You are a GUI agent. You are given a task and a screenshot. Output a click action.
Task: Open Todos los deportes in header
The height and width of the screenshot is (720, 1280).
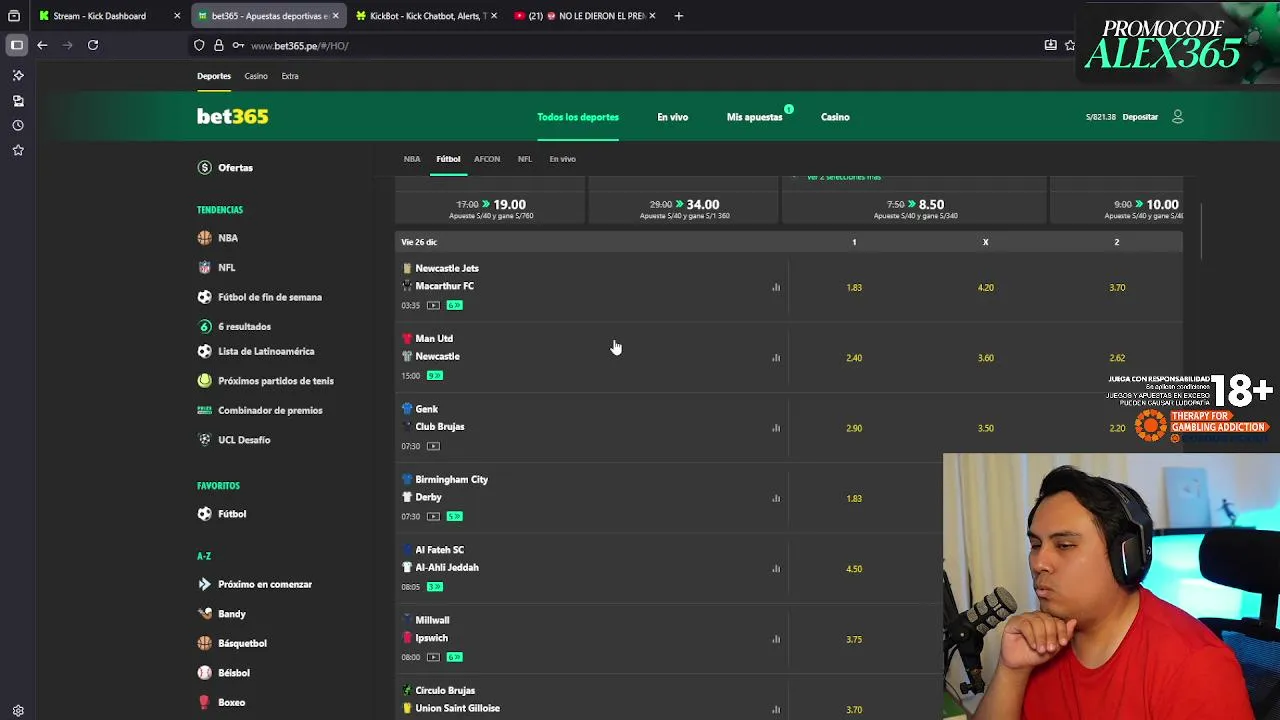578,117
